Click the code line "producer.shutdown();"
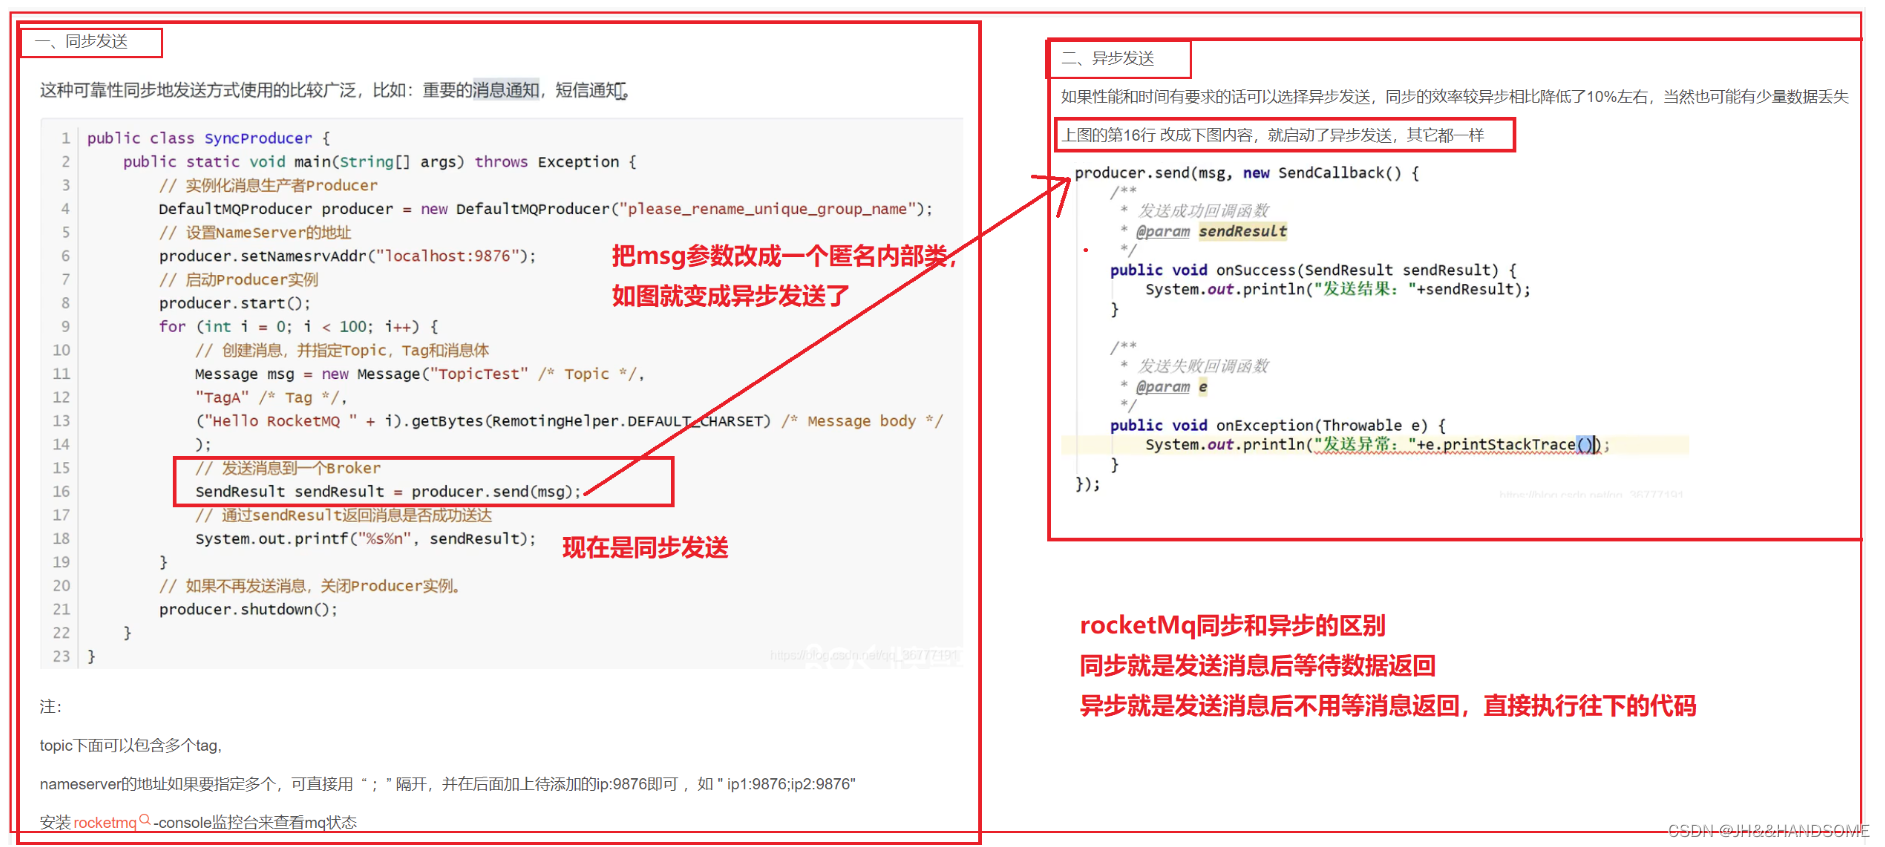This screenshot has width=1885, height=847. [248, 610]
